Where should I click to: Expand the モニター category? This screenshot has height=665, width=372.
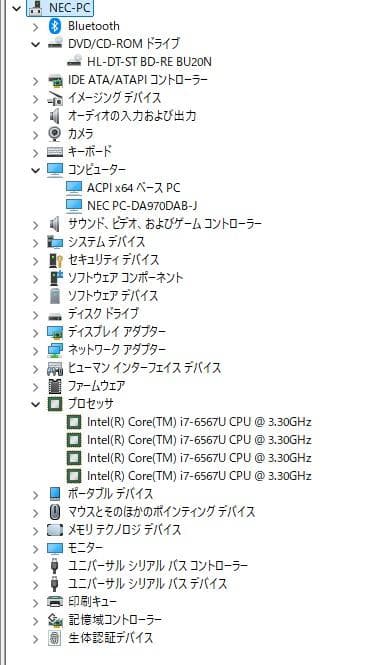point(36,548)
